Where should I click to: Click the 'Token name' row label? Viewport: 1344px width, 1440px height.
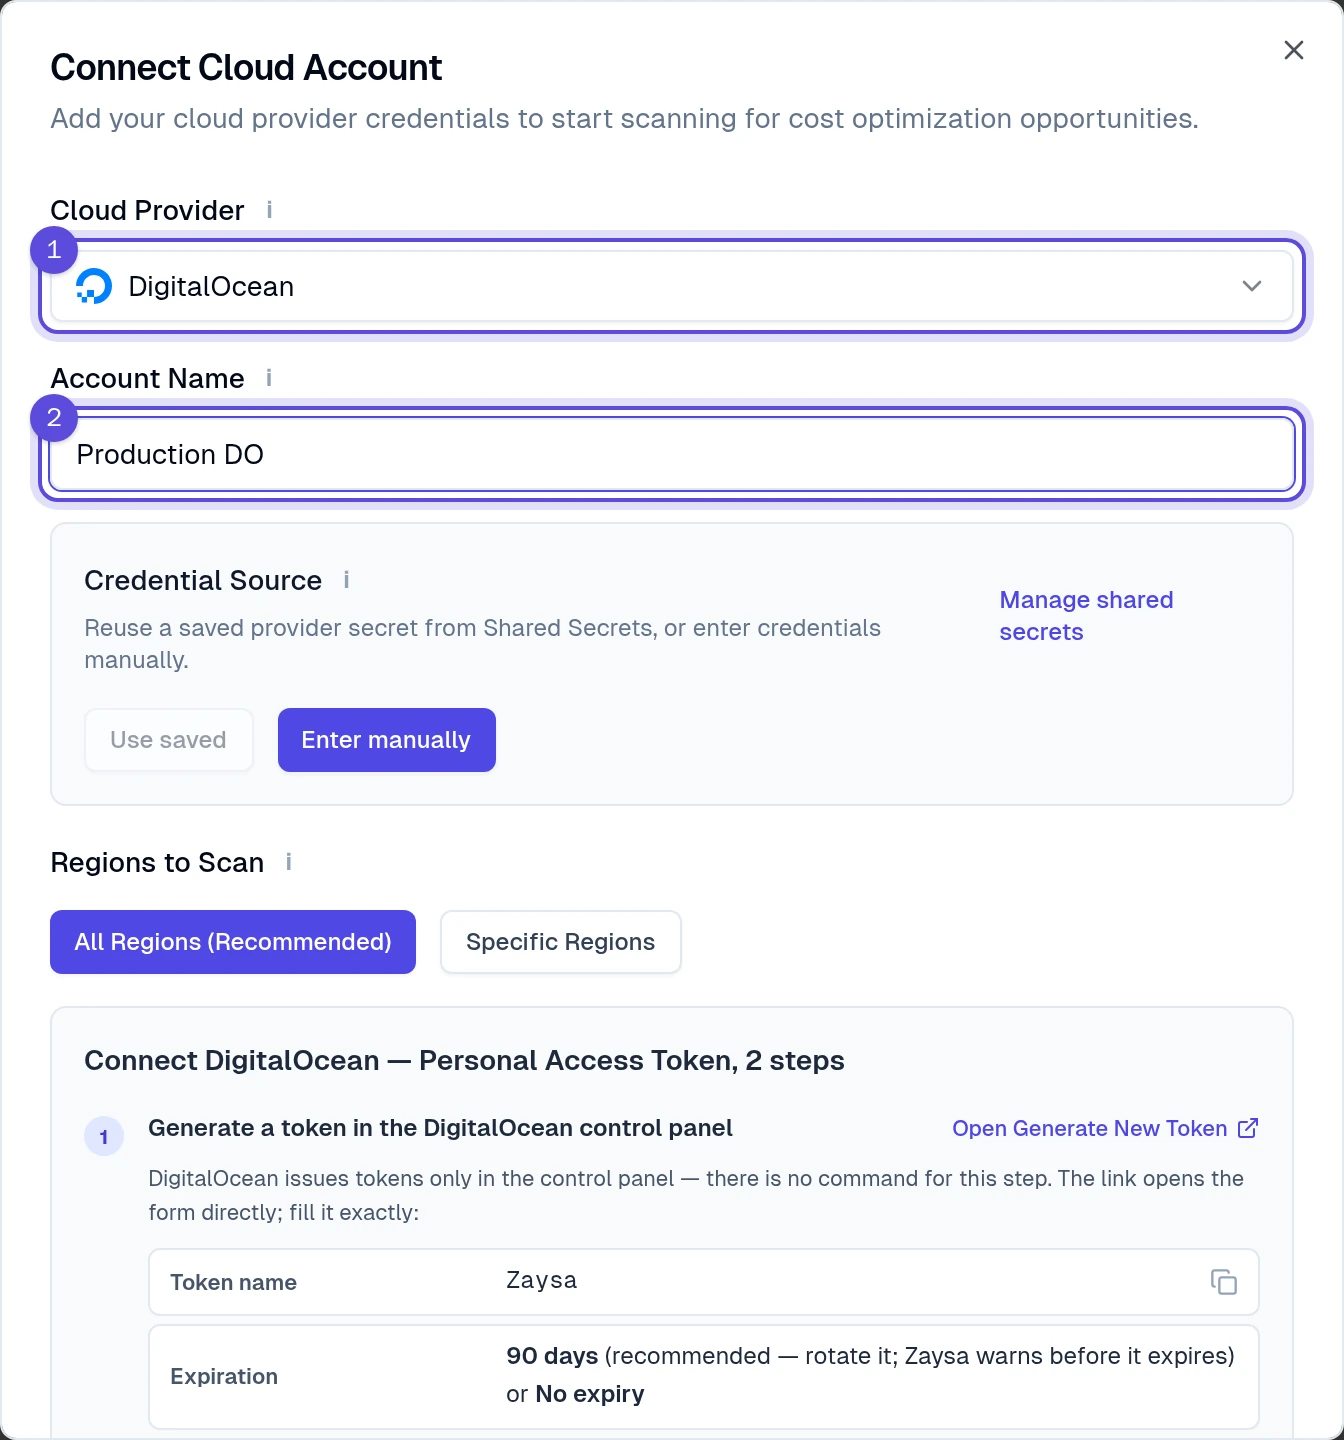233,1283
